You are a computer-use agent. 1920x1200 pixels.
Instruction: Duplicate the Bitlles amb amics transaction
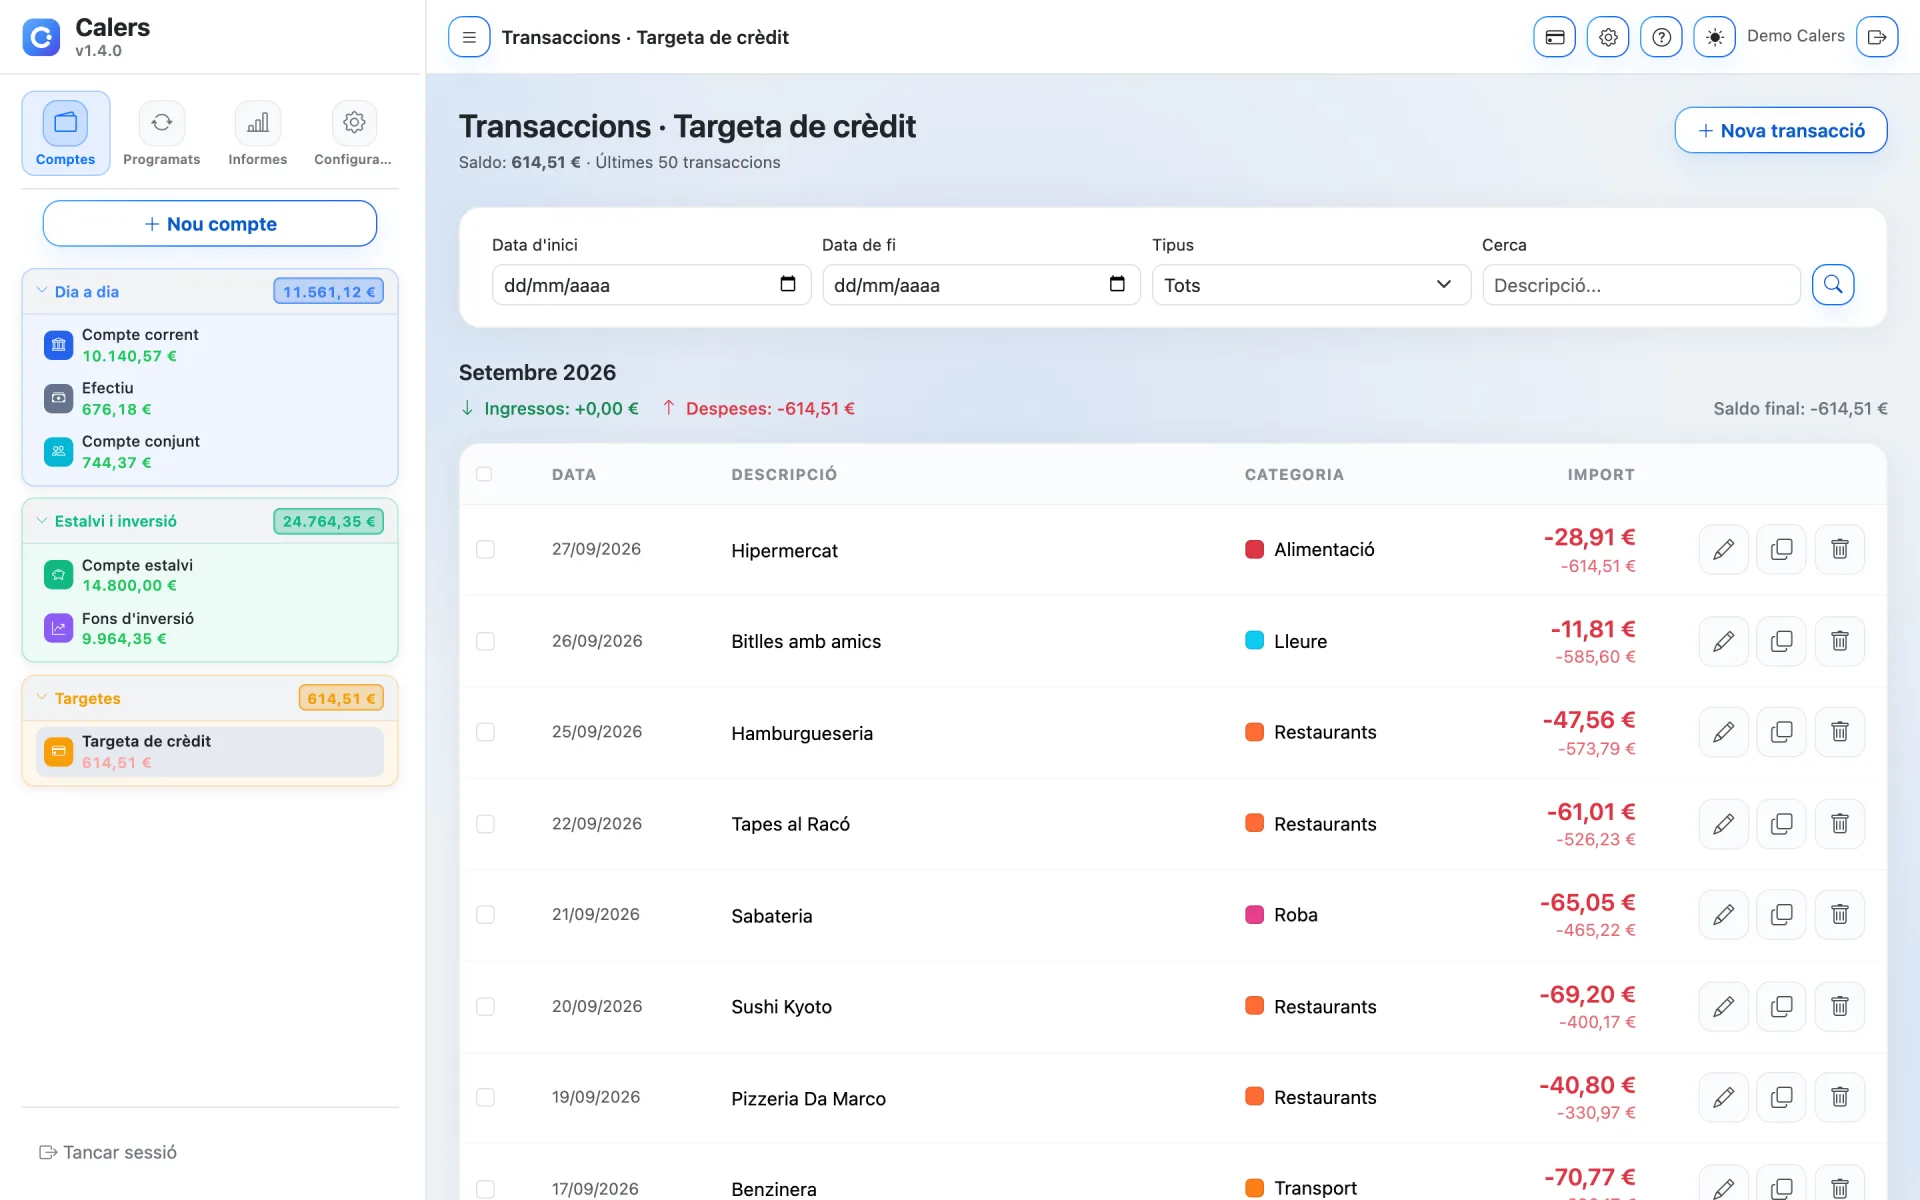pos(1781,641)
